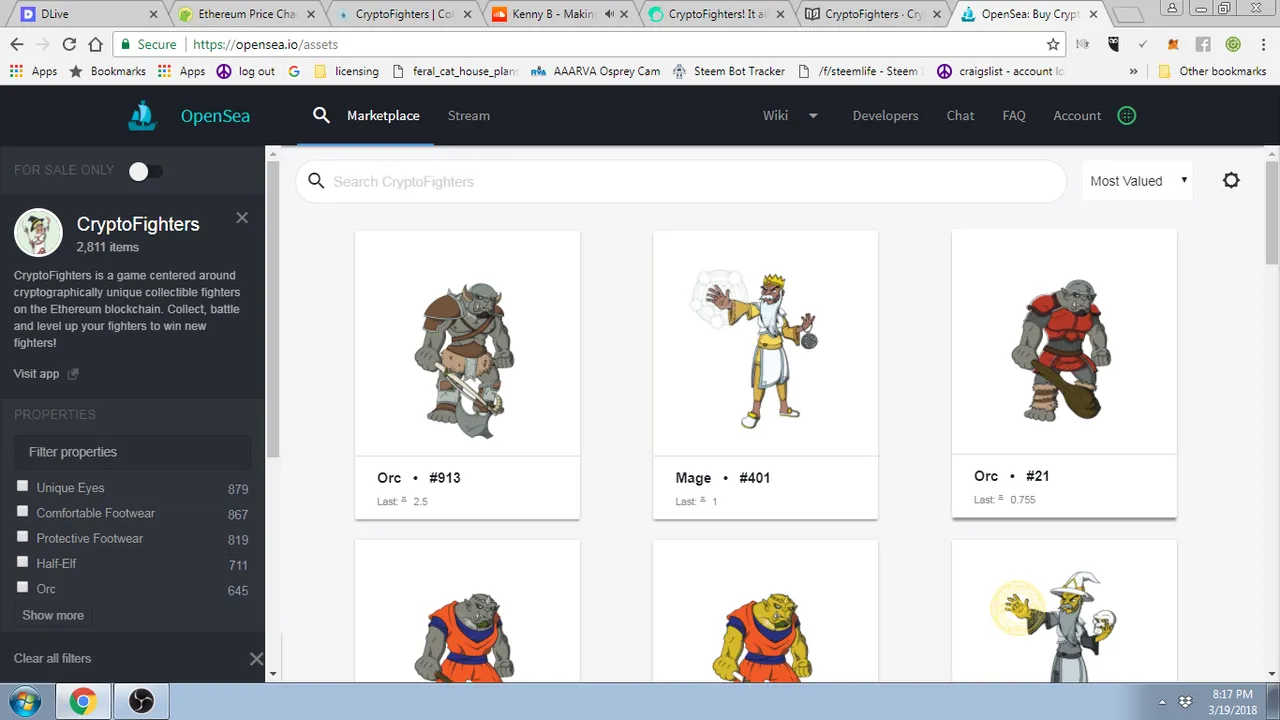The height and width of the screenshot is (720, 1280).
Task: Reload the page with the refresh icon
Action: point(69,44)
